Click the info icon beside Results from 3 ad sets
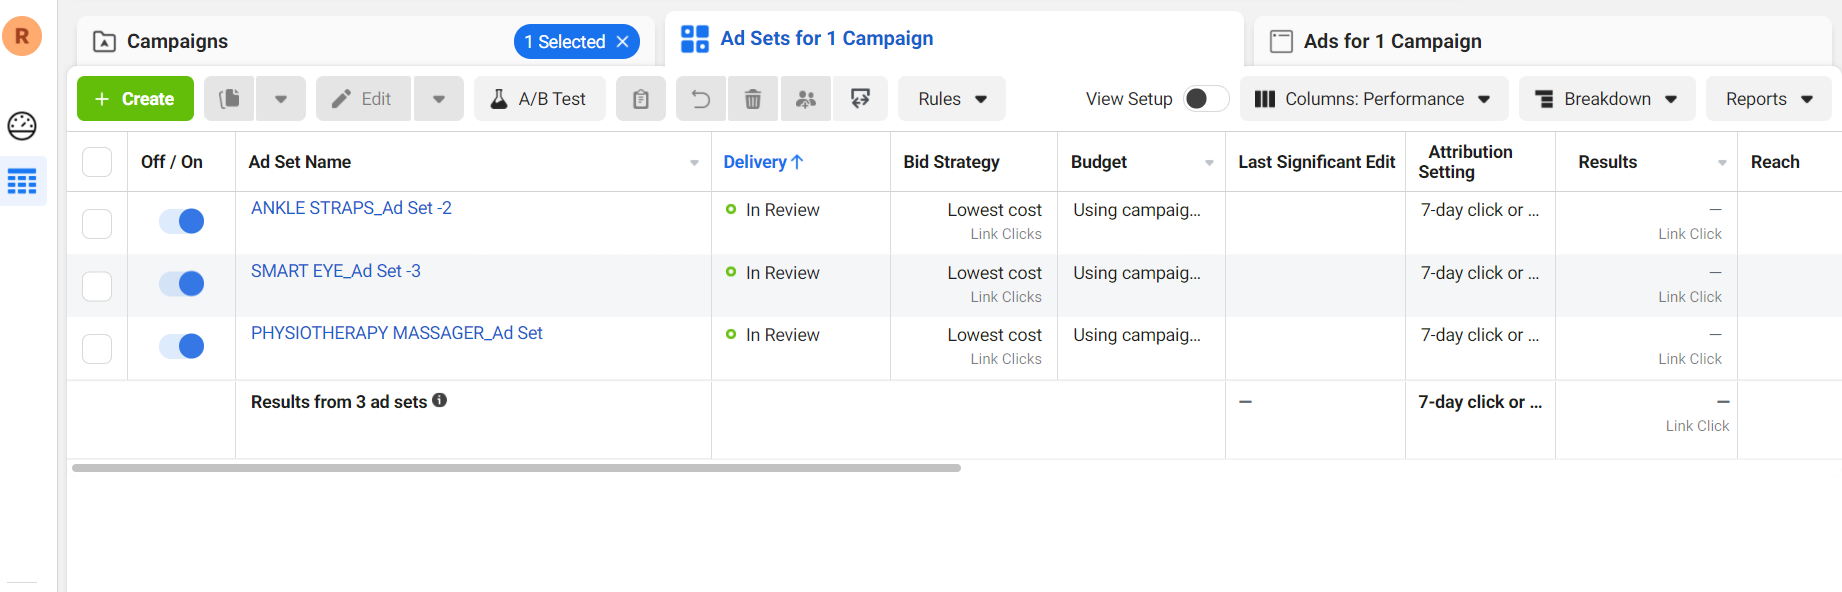 click(x=440, y=400)
